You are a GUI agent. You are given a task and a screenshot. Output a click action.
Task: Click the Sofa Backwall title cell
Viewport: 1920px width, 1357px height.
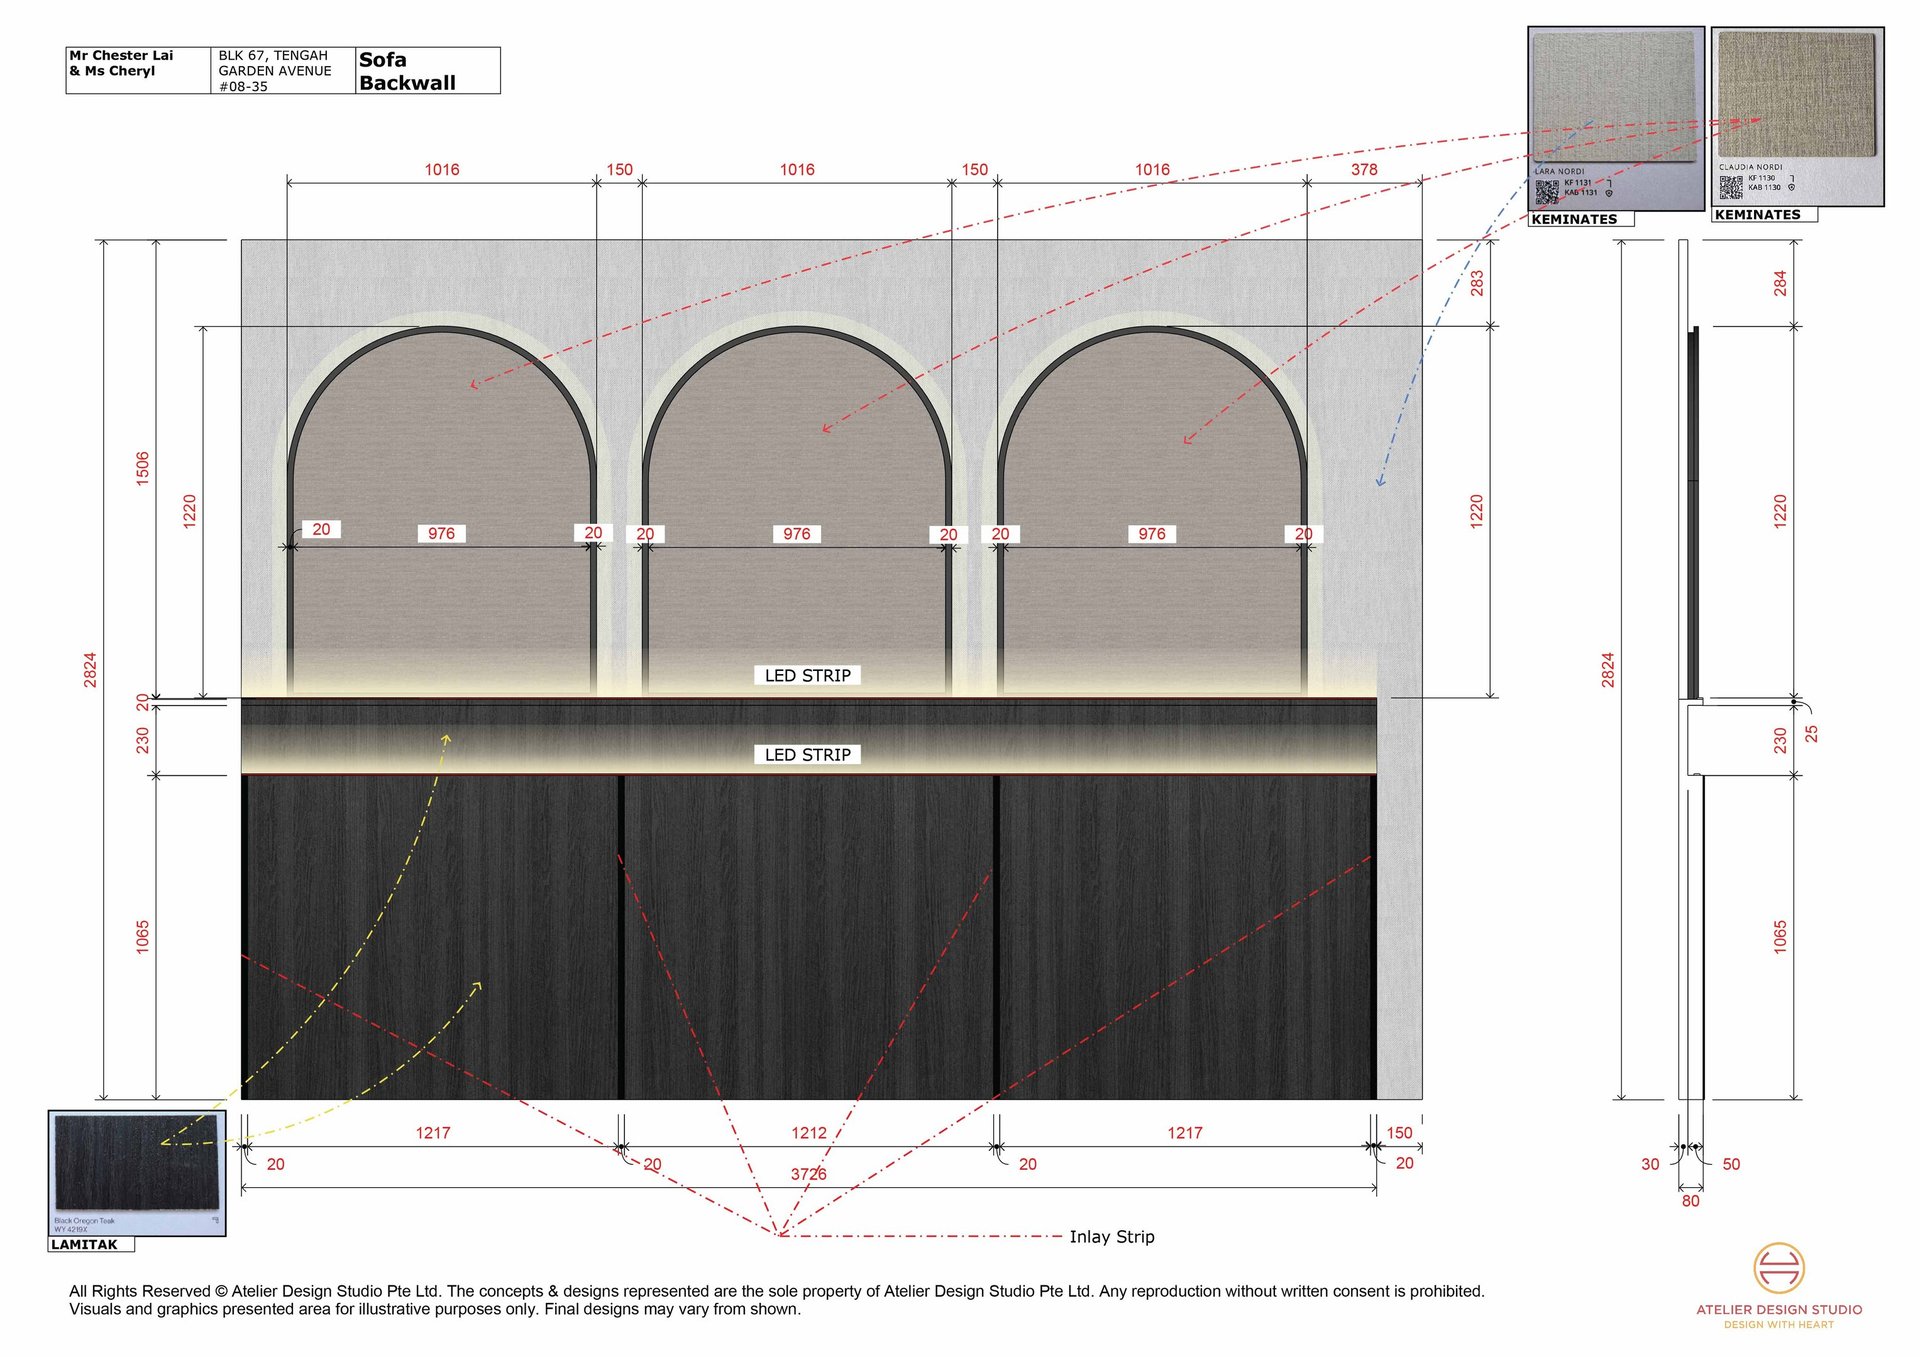[x=427, y=71]
